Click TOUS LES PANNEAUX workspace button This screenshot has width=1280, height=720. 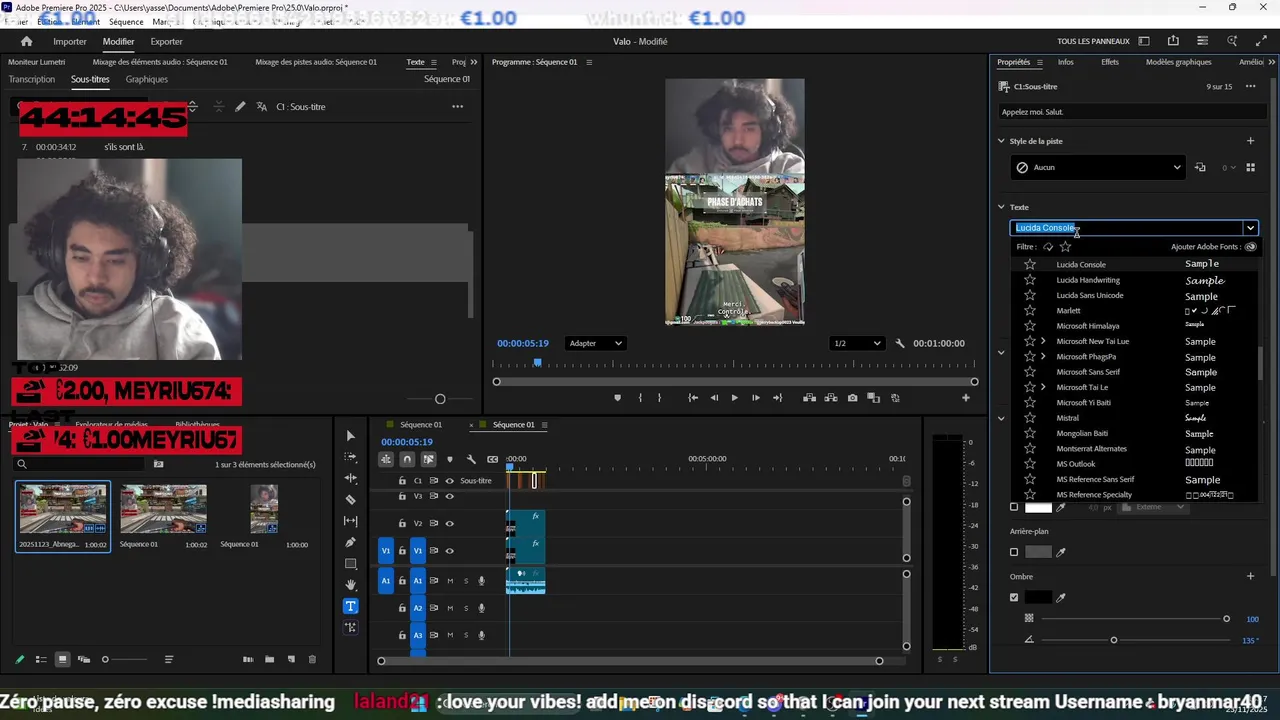click(x=1091, y=41)
